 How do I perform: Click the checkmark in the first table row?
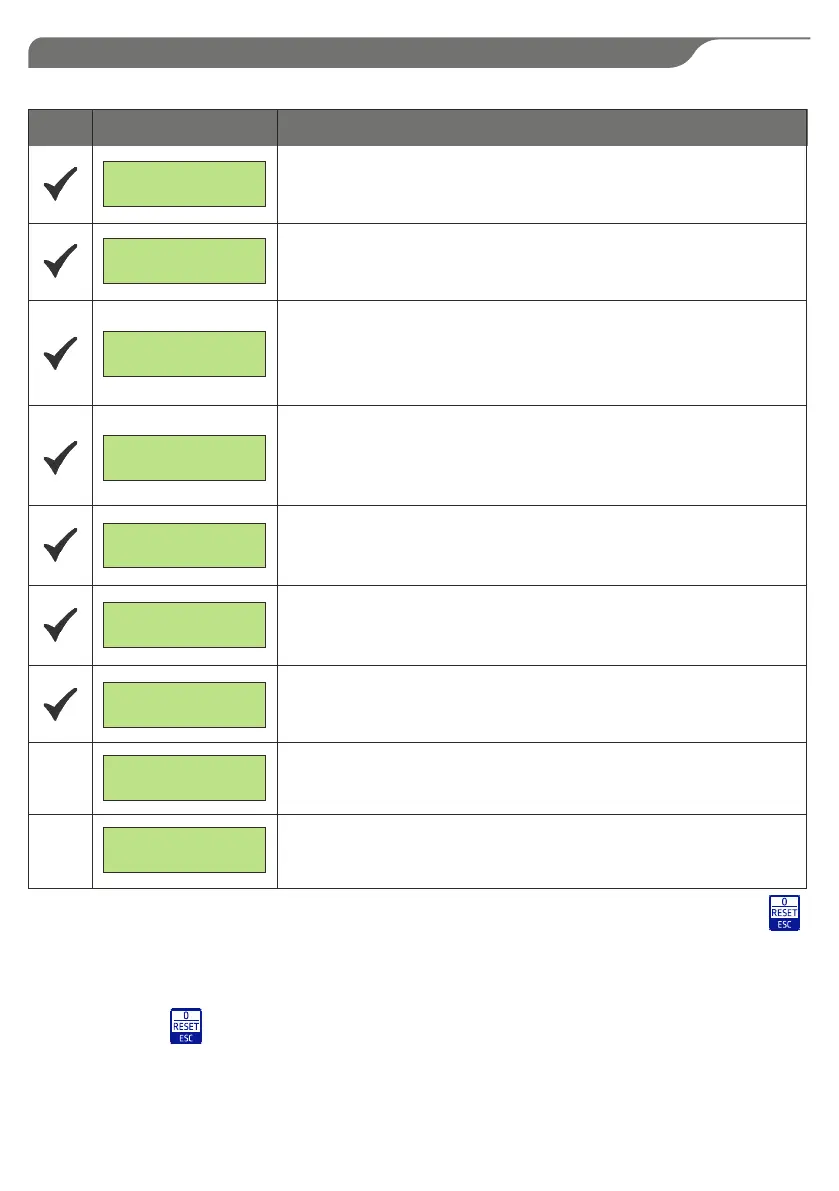pyautogui.click(x=61, y=184)
